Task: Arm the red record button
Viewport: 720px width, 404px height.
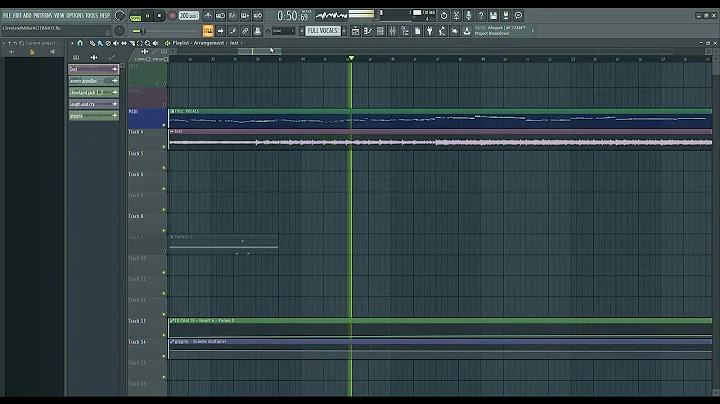Action: 172,16
